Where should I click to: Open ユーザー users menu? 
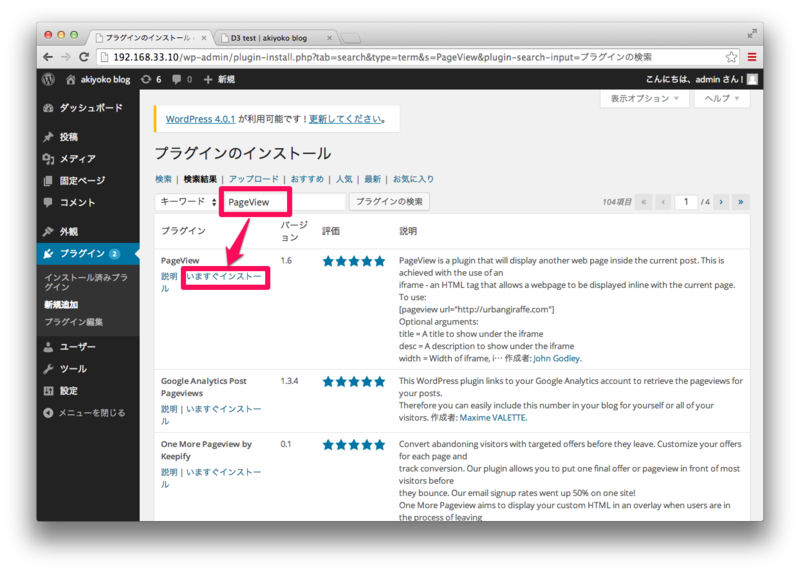click(x=88, y=347)
